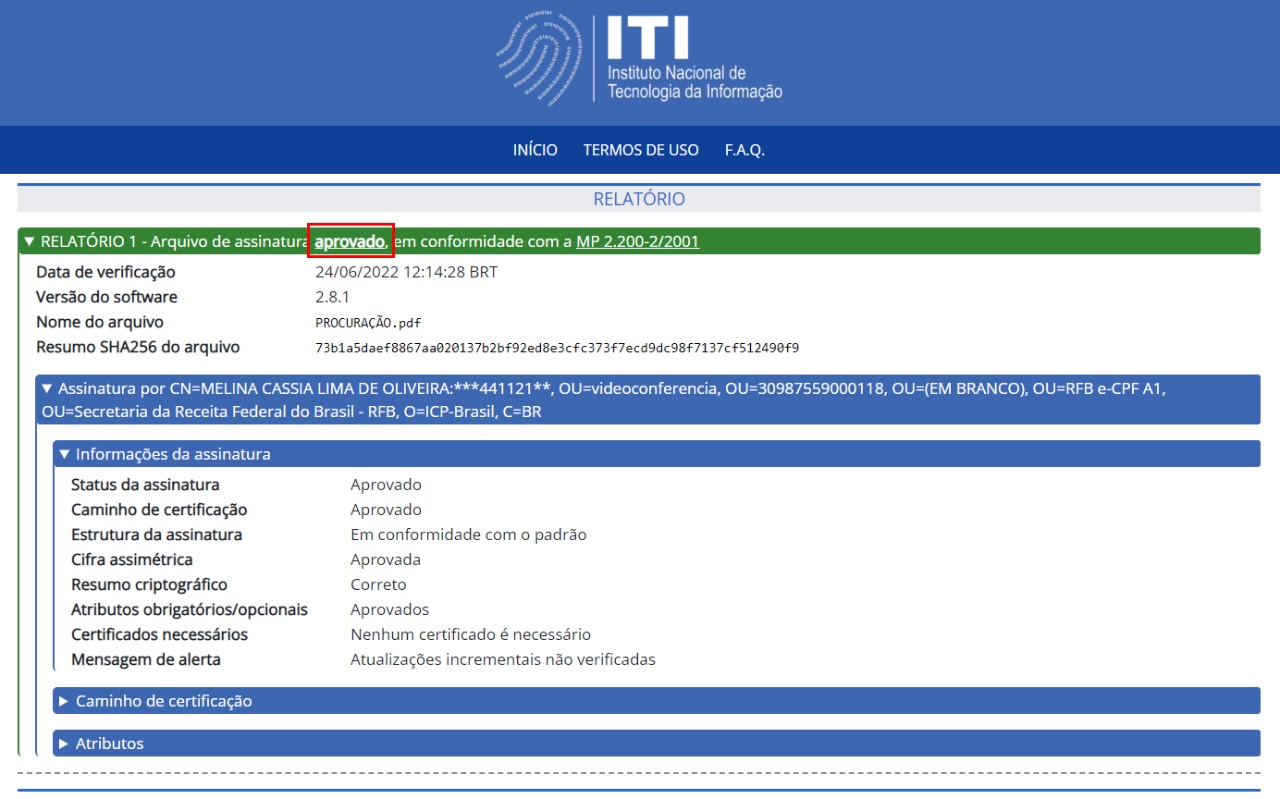
Task: Collapse 'Informações da assinatura' panel
Action: pyautogui.click(x=64, y=454)
